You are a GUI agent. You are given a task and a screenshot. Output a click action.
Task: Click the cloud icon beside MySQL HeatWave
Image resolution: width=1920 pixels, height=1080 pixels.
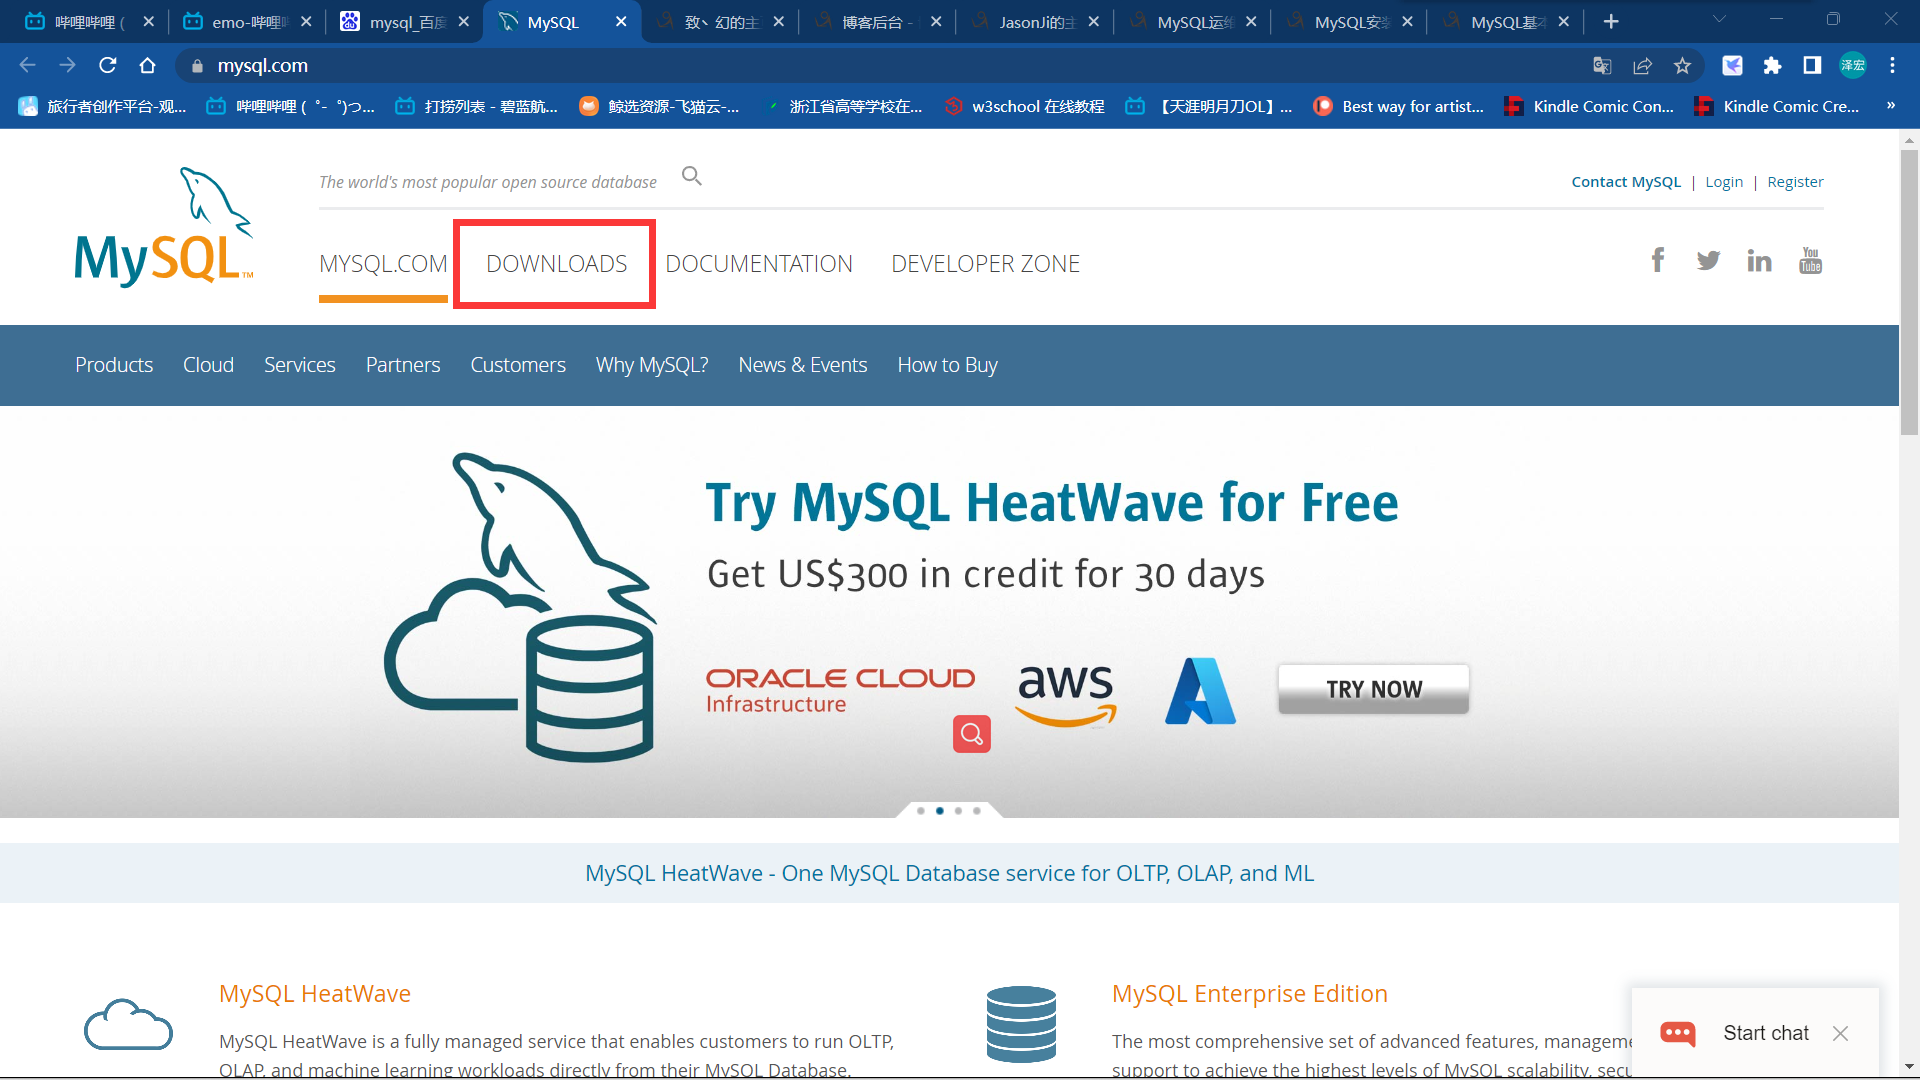coord(128,1024)
